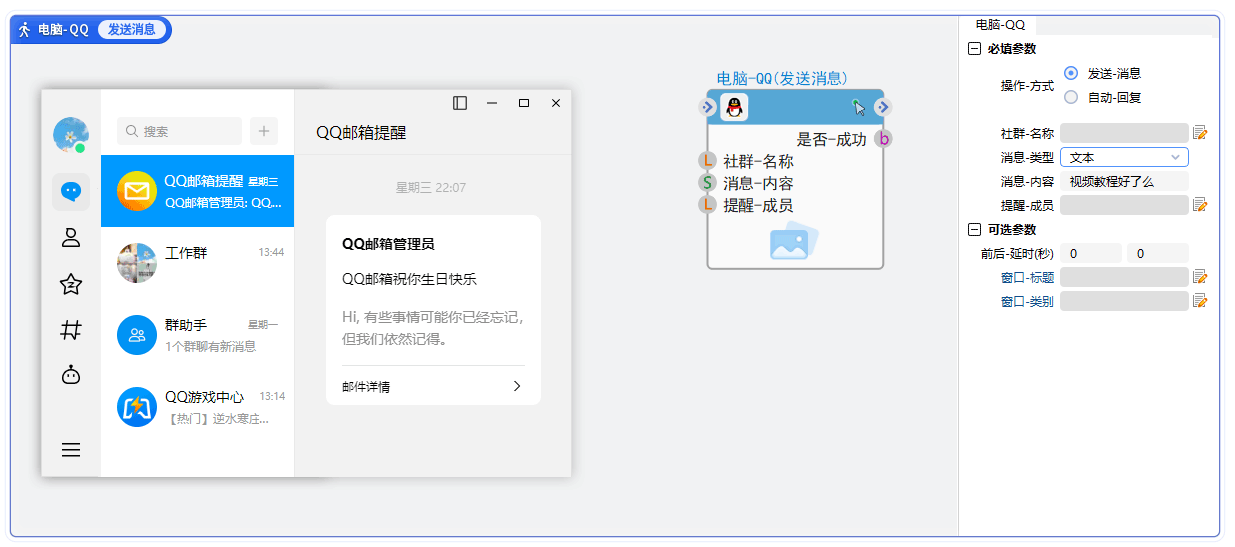Switch to the 电脑-QQ properties tab
This screenshot has height=547, width=1235.
pyautogui.click(x=1000, y=25)
